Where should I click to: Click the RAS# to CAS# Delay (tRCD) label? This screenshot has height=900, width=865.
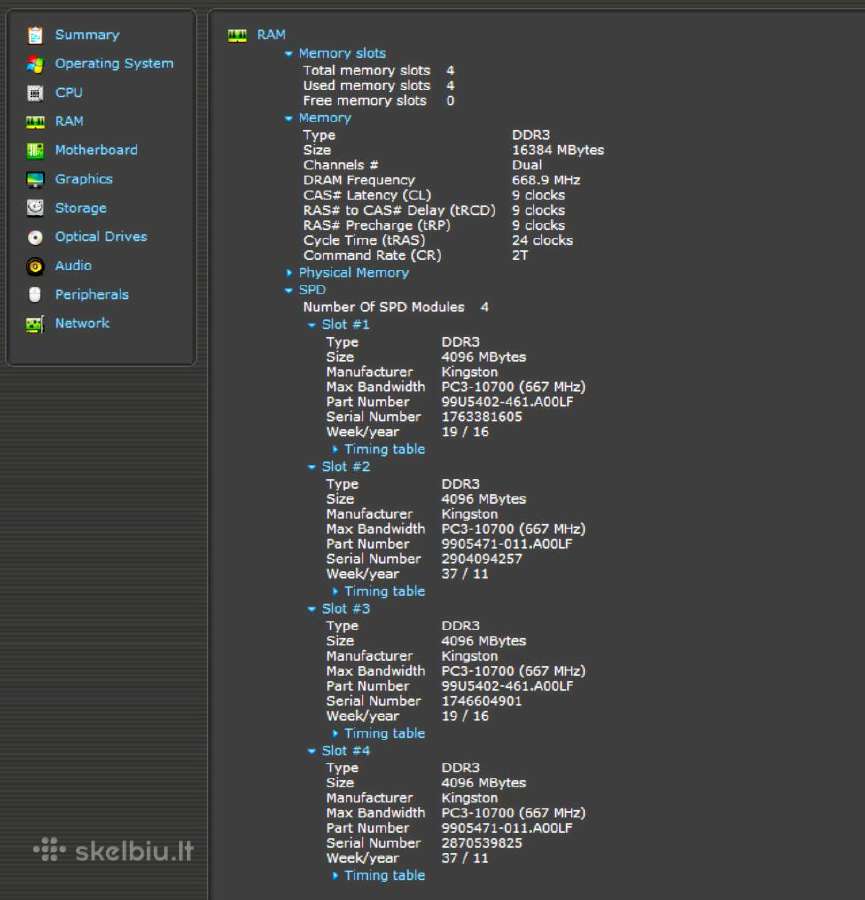pos(399,210)
